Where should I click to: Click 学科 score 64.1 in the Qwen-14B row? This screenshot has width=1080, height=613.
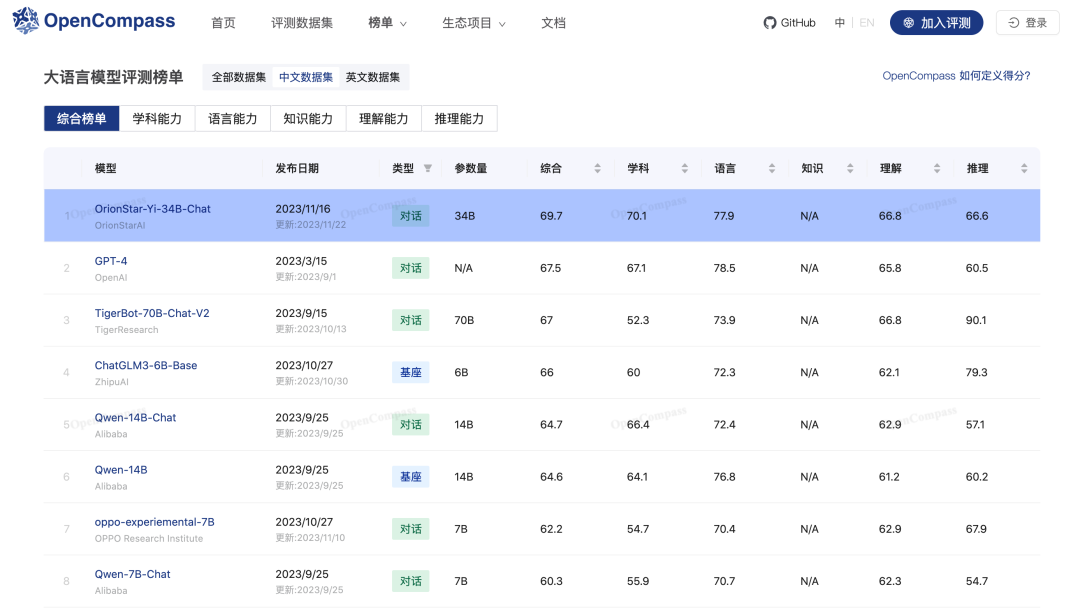637,477
